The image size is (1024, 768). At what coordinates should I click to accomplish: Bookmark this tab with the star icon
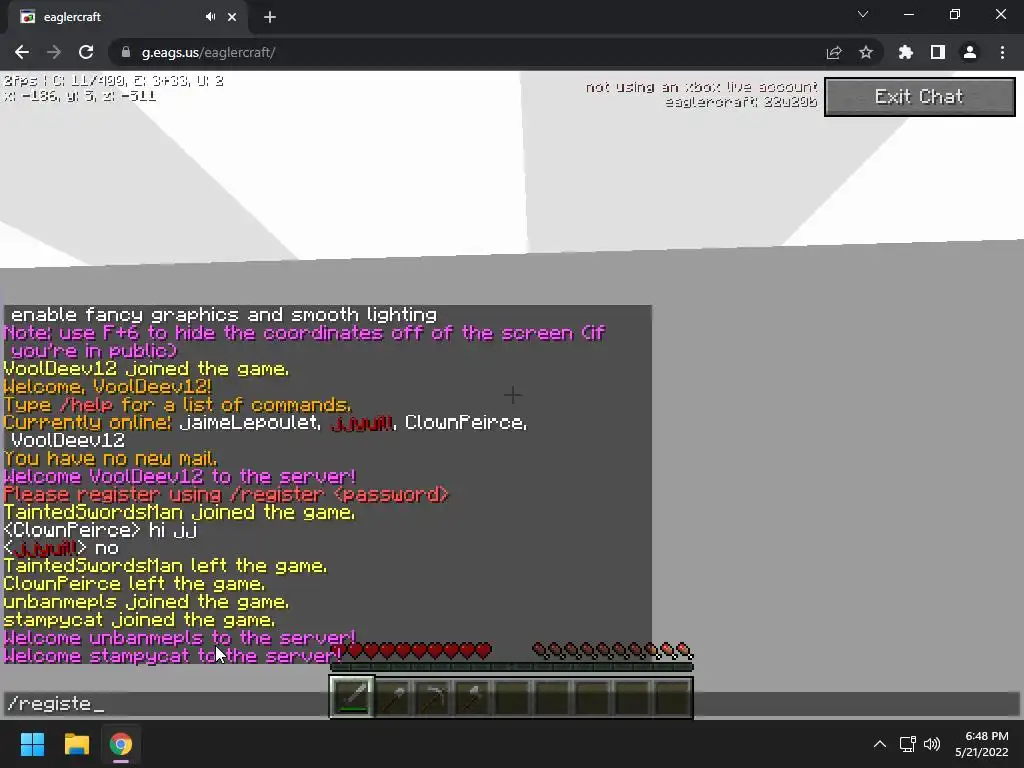tap(866, 52)
